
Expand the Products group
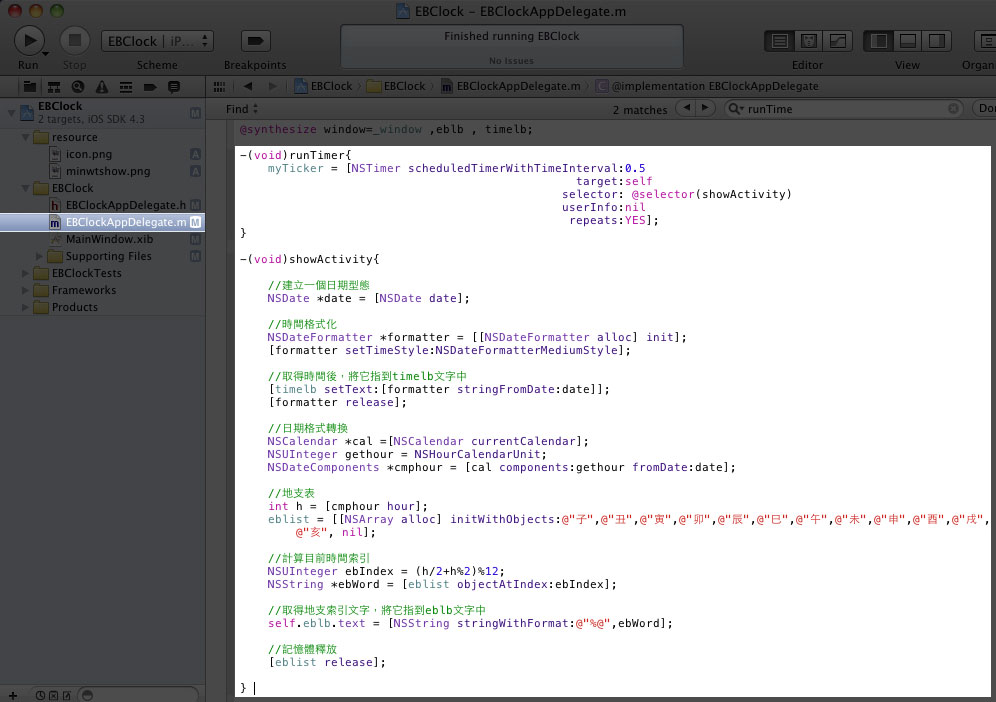(x=25, y=307)
